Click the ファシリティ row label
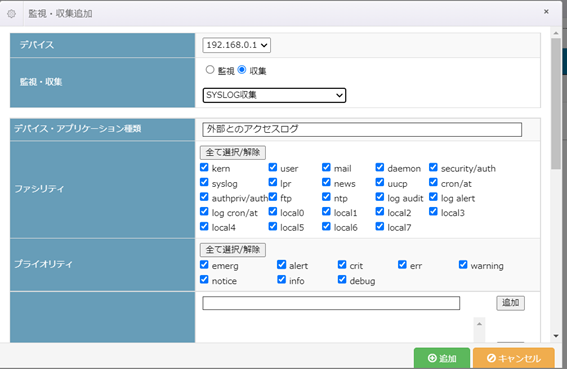Screen dimensions: 567x369 coord(39,189)
